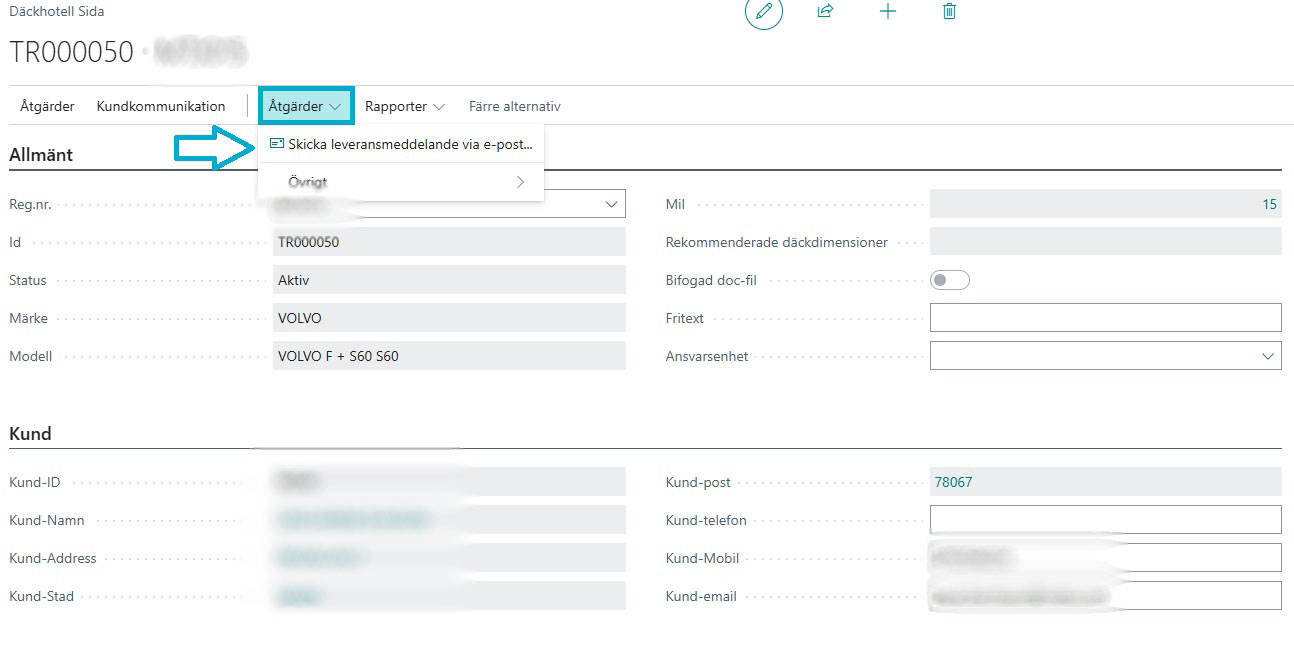Open the Rapporter dropdown menu

click(x=405, y=106)
